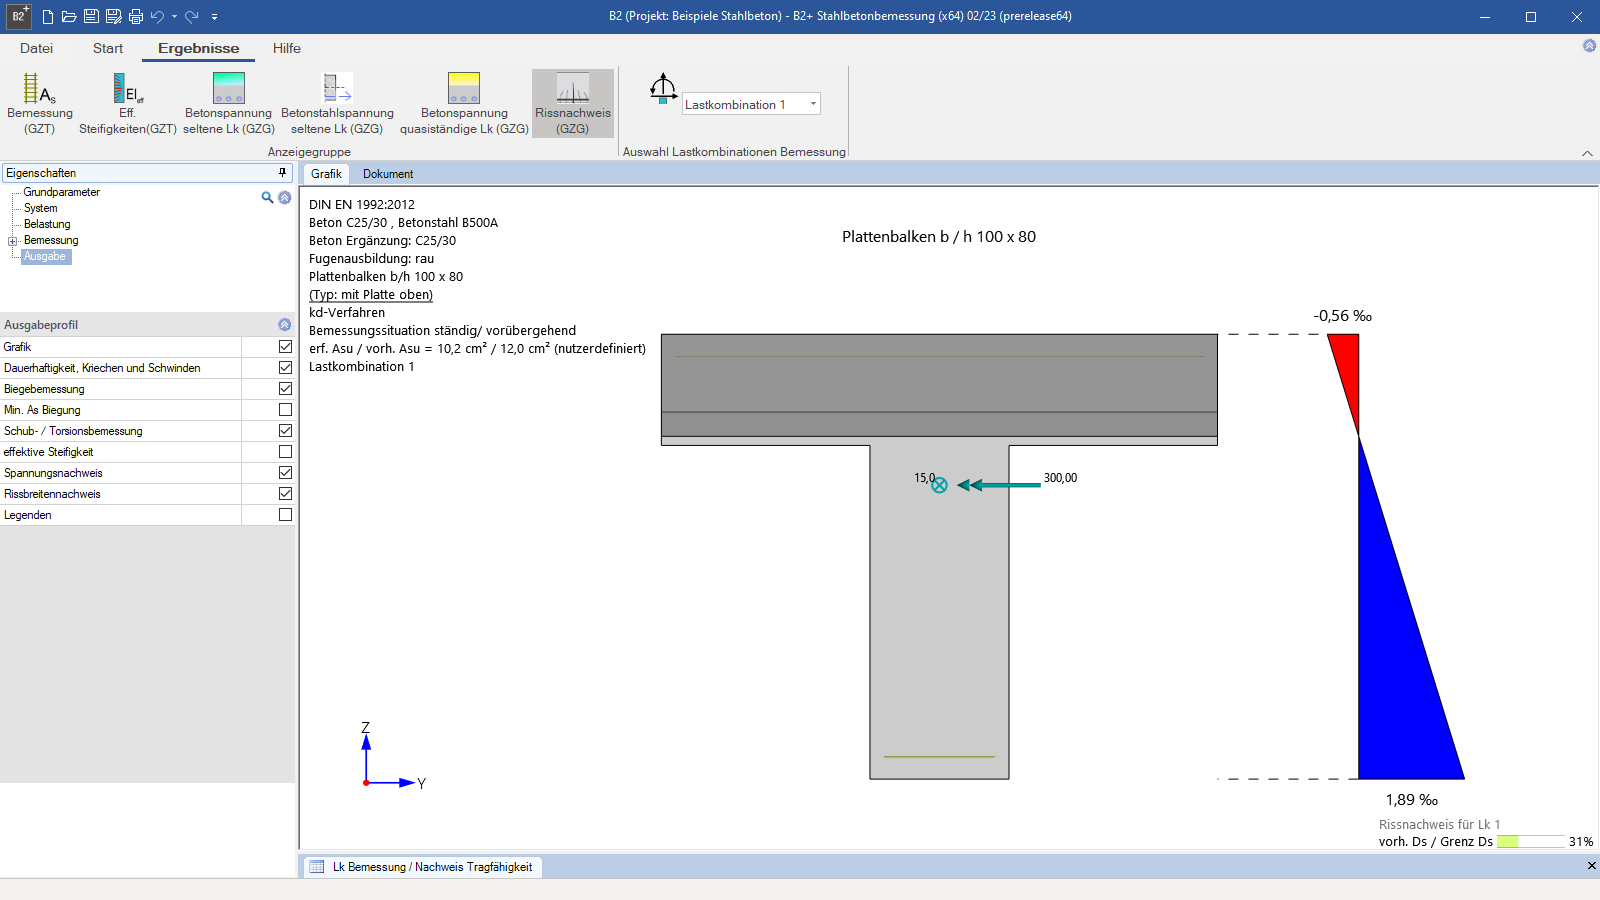Pin the Eigenschaften panel
The width and height of the screenshot is (1600, 900).
coord(283,173)
